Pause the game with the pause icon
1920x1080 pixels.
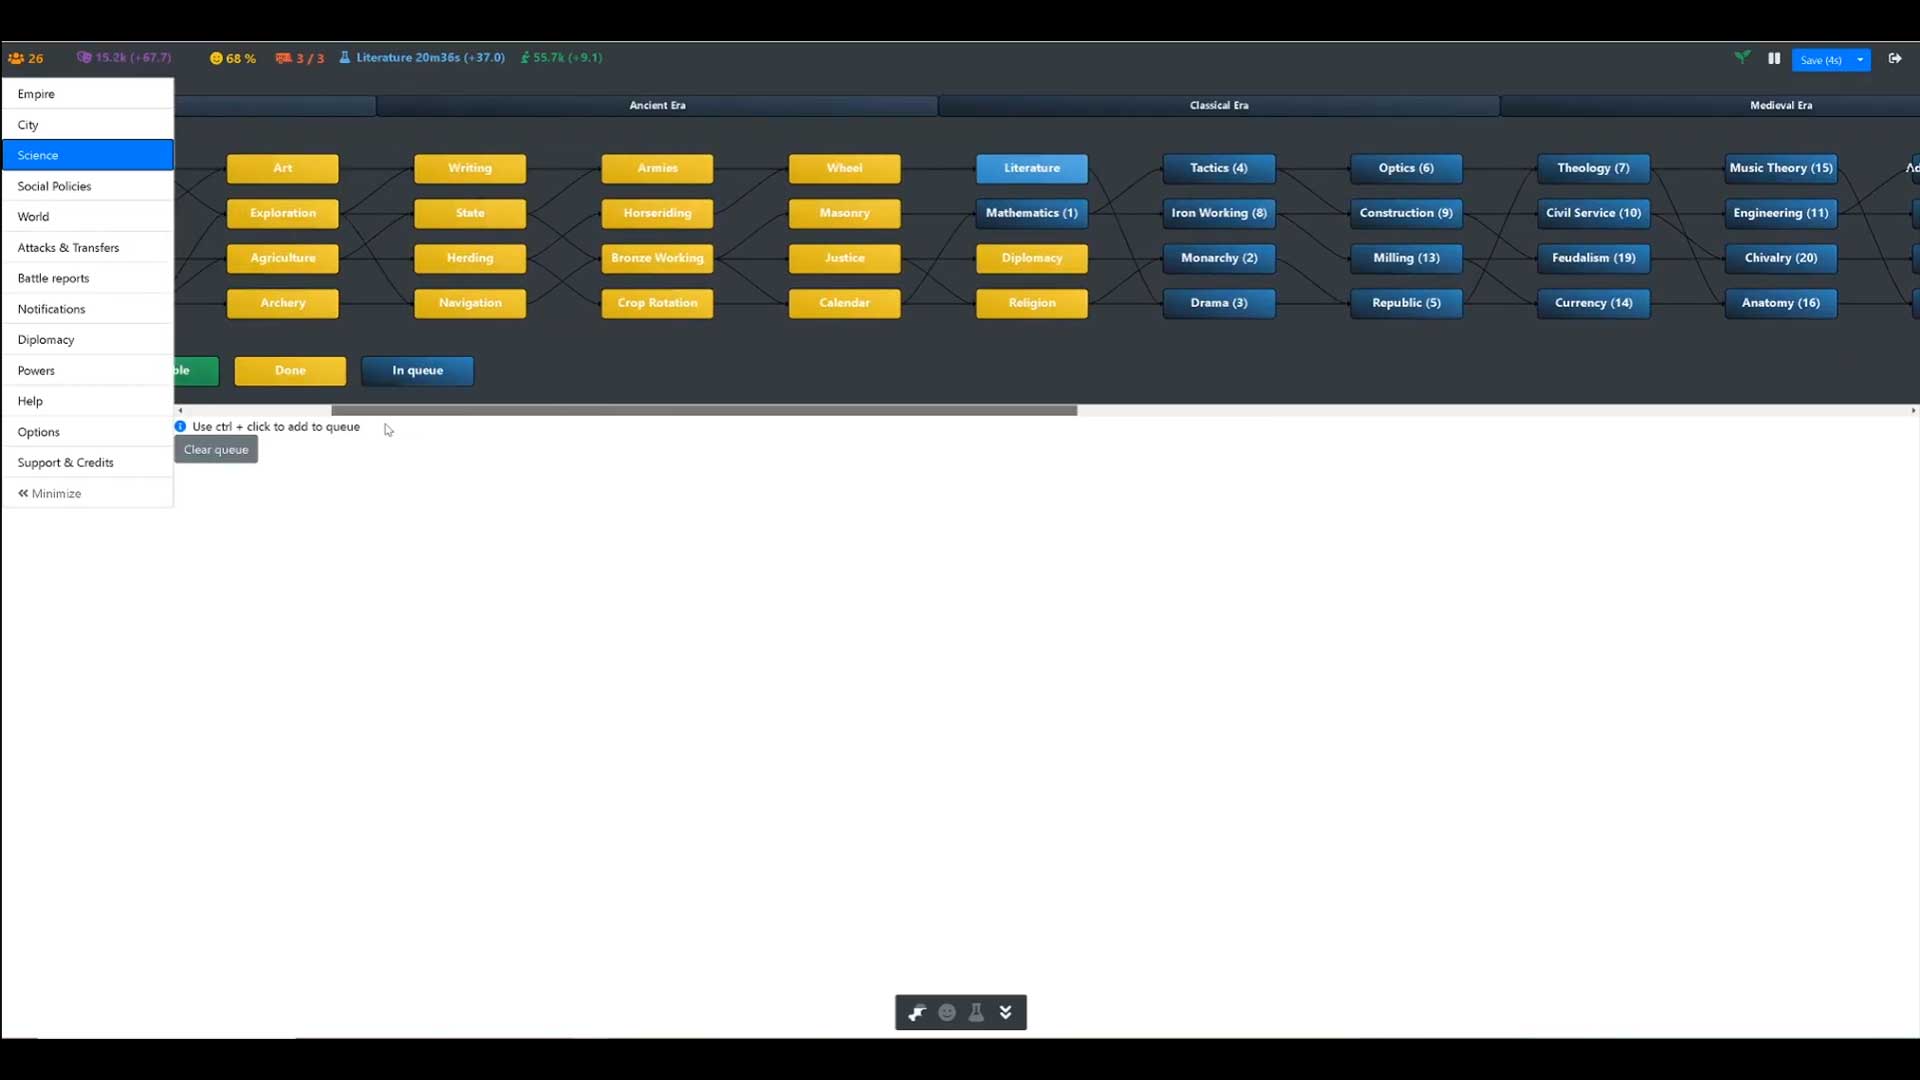[1774, 59]
